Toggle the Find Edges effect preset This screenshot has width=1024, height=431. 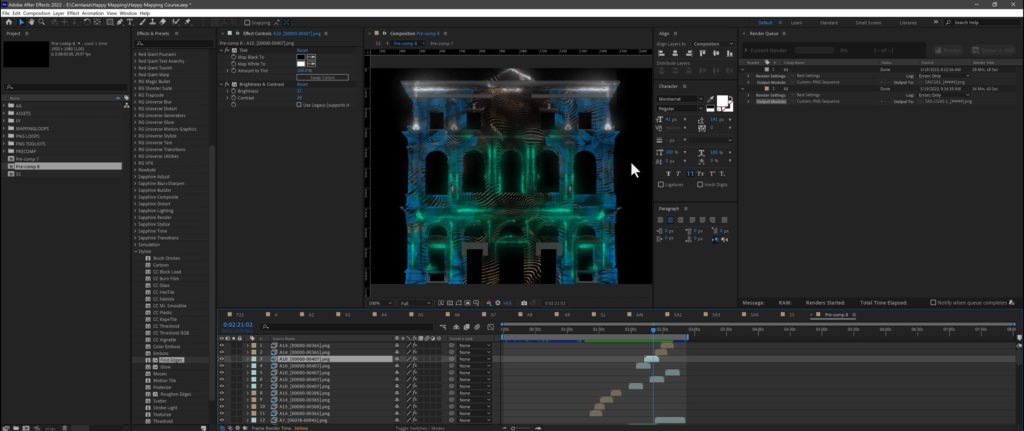(x=170, y=360)
